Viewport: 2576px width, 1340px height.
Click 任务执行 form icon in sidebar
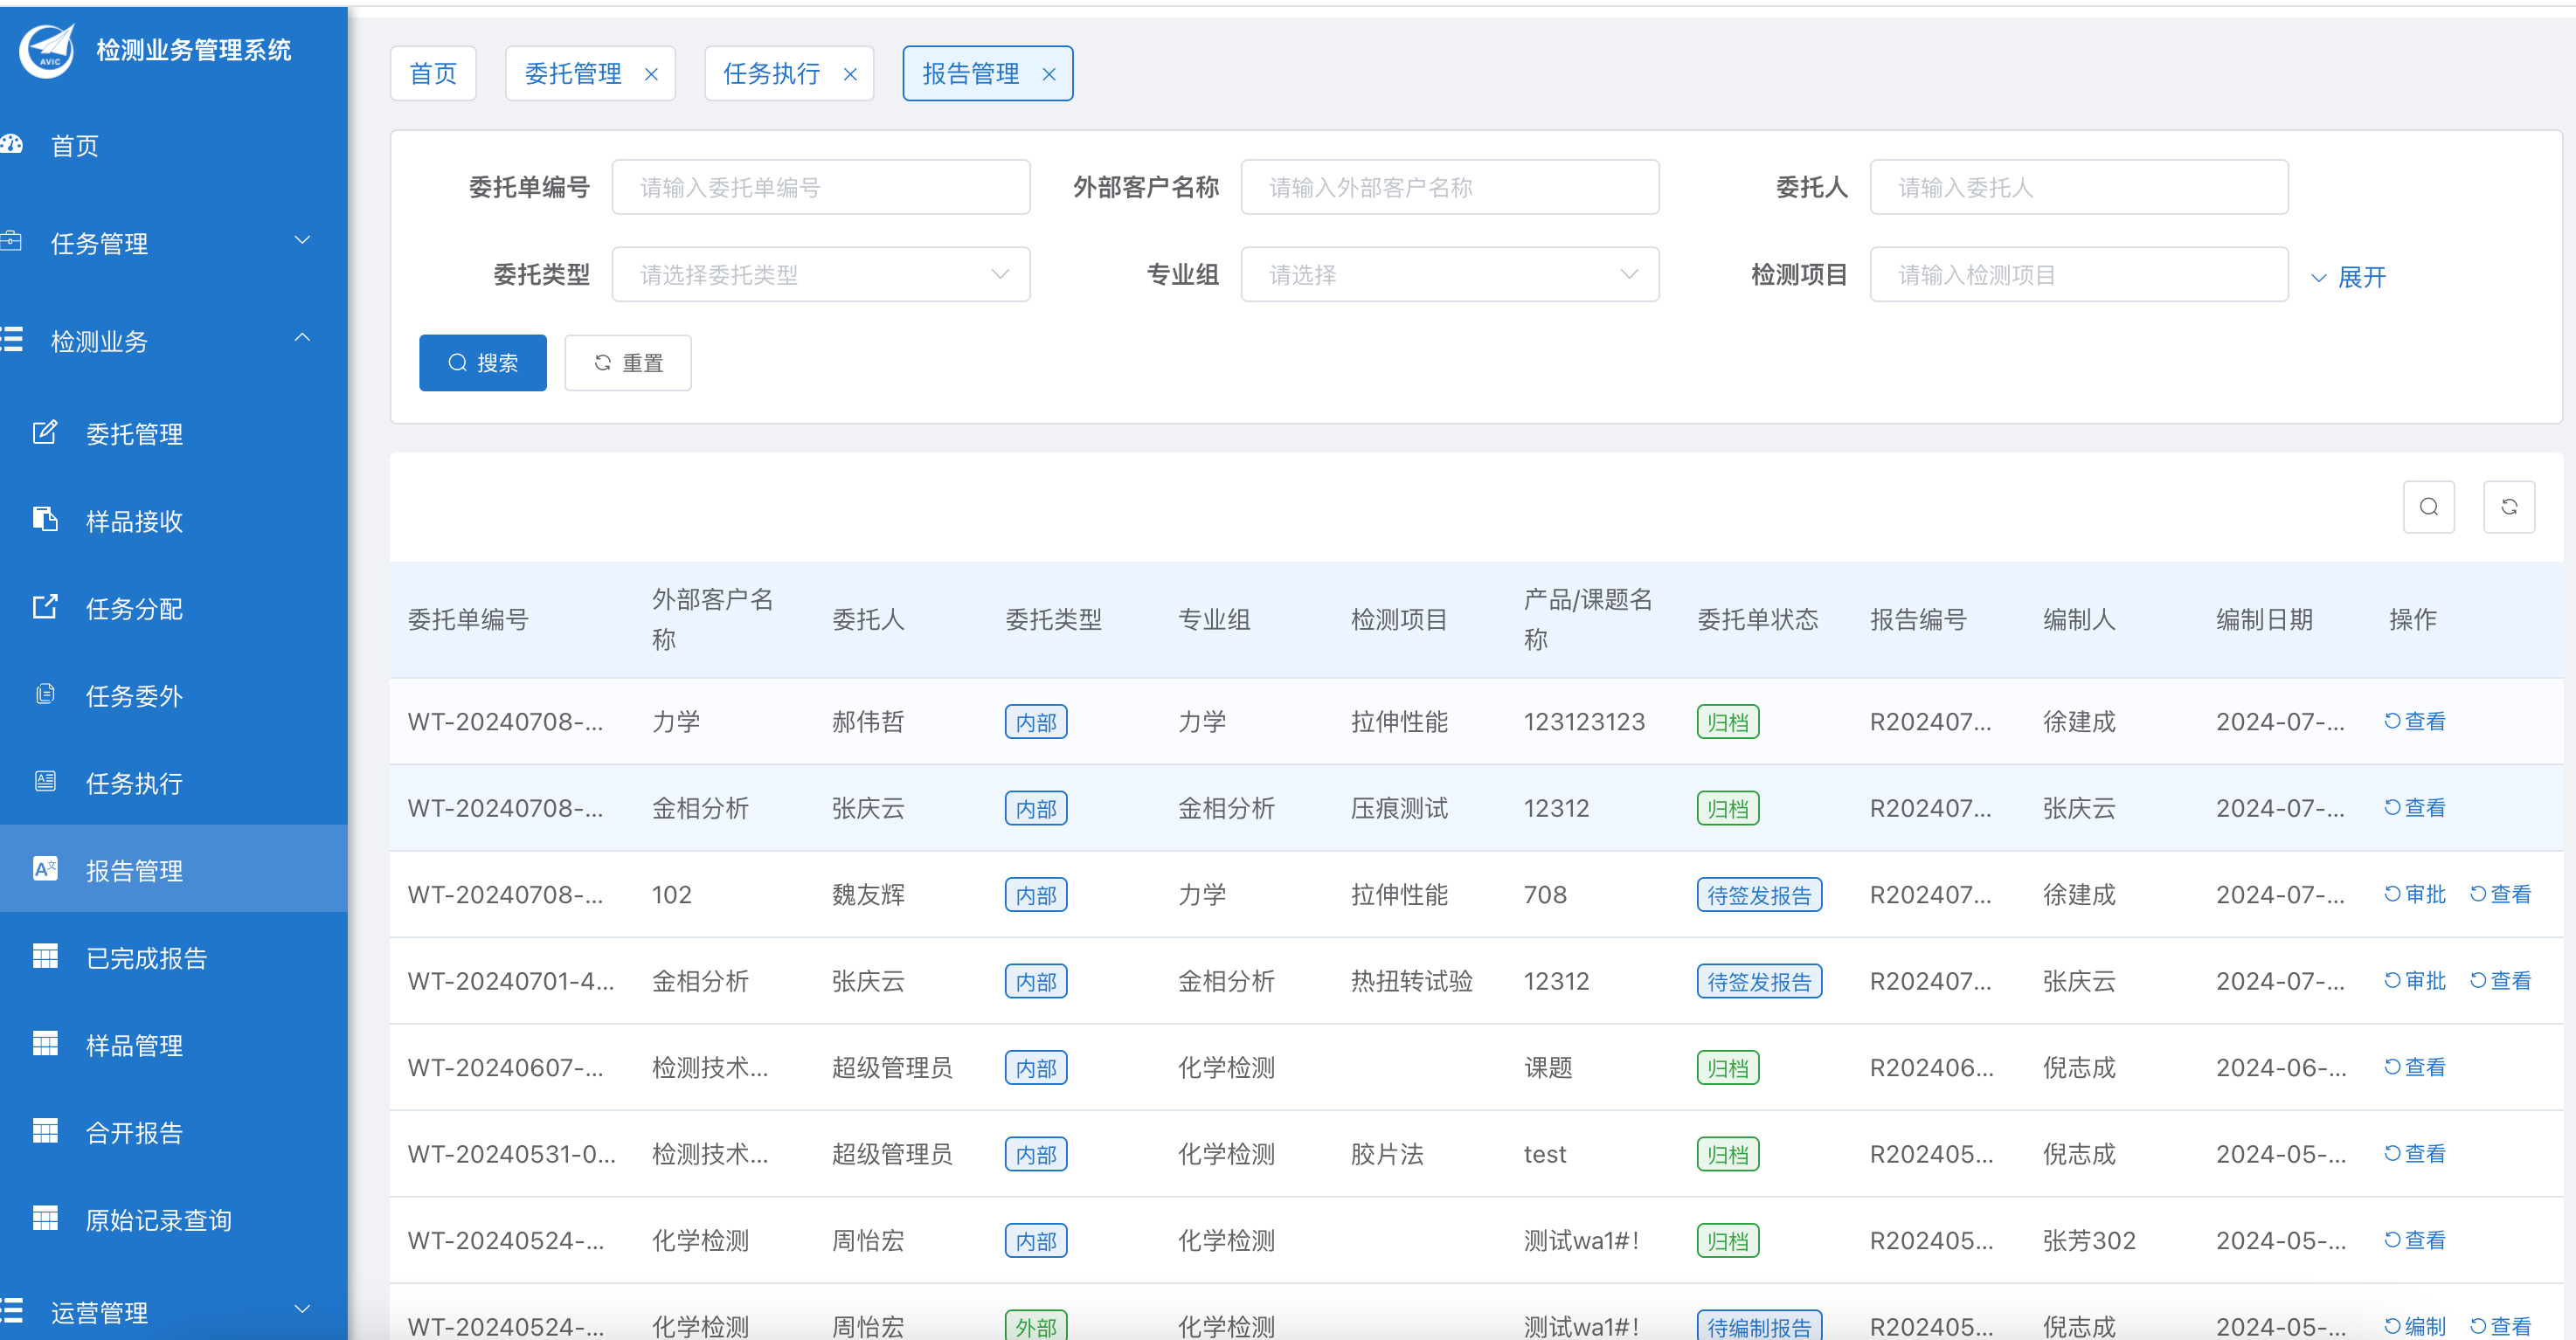[x=45, y=781]
